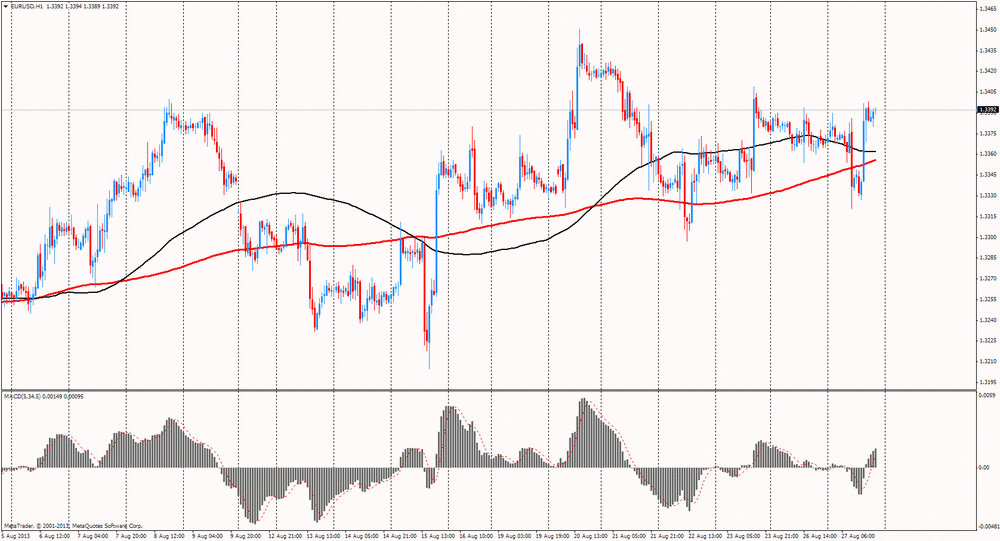Click the 1.3465 price axis value
Image resolution: width=1000 pixels, height=541 pixels.
pyautogui.click(x=989, y=9)
